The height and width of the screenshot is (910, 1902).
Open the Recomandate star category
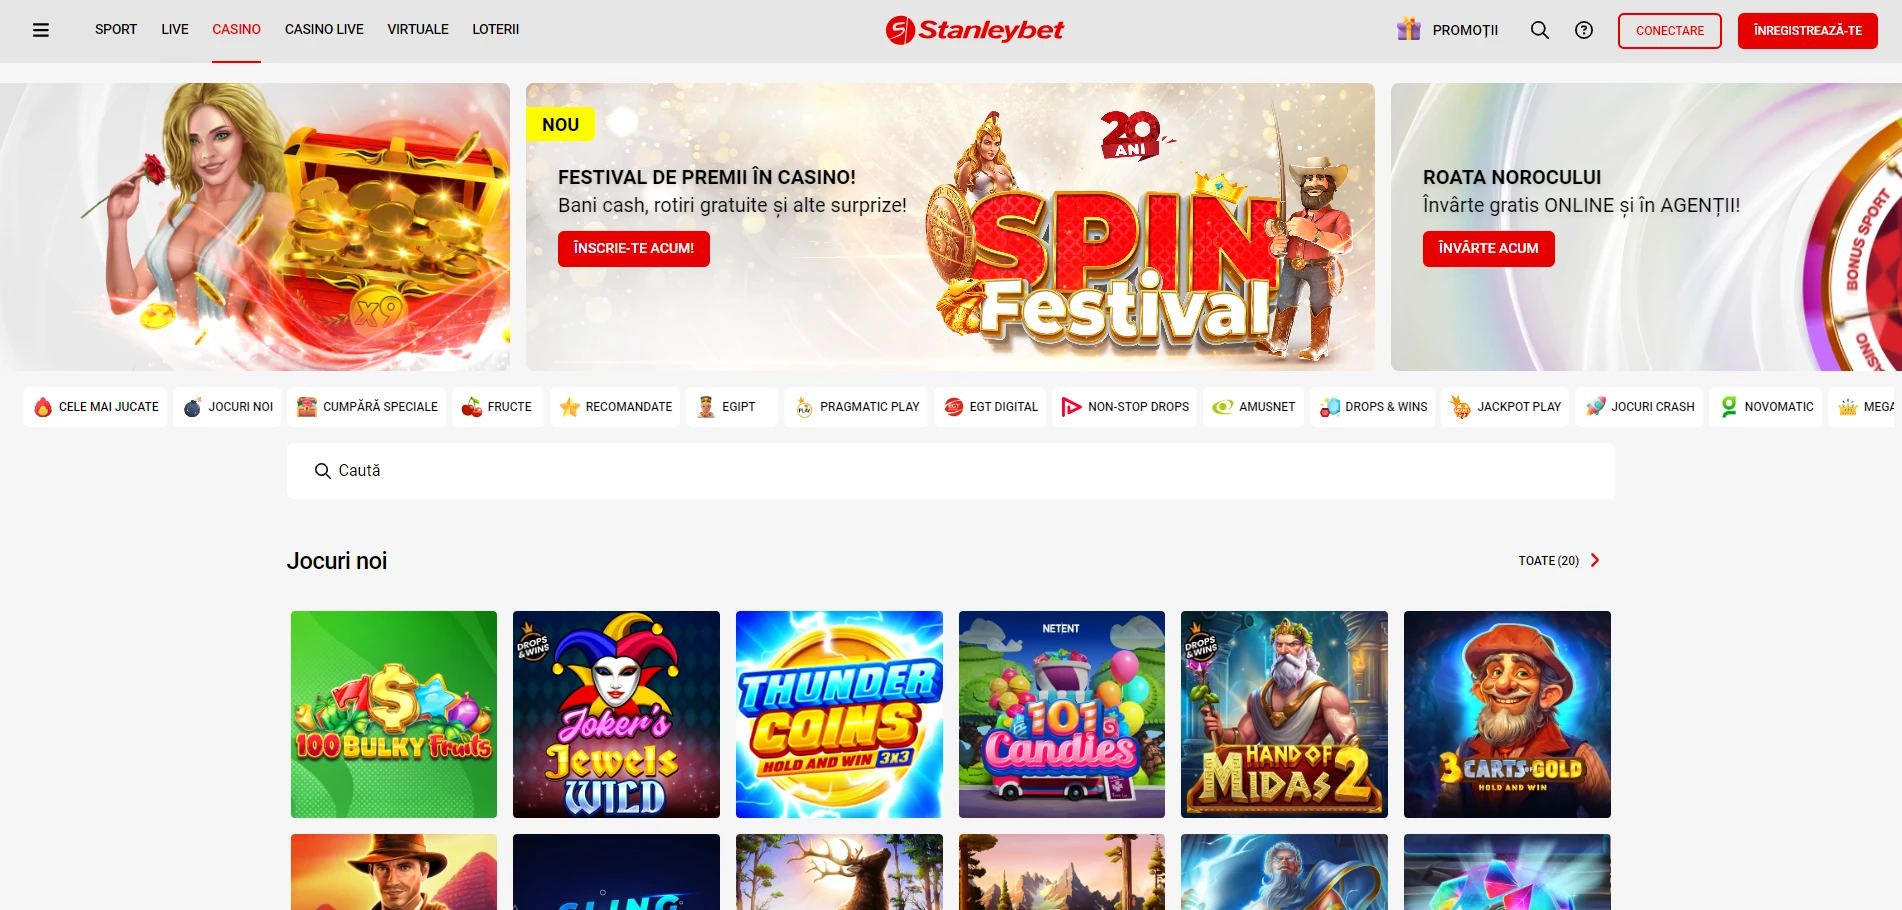tap(615, 407)
